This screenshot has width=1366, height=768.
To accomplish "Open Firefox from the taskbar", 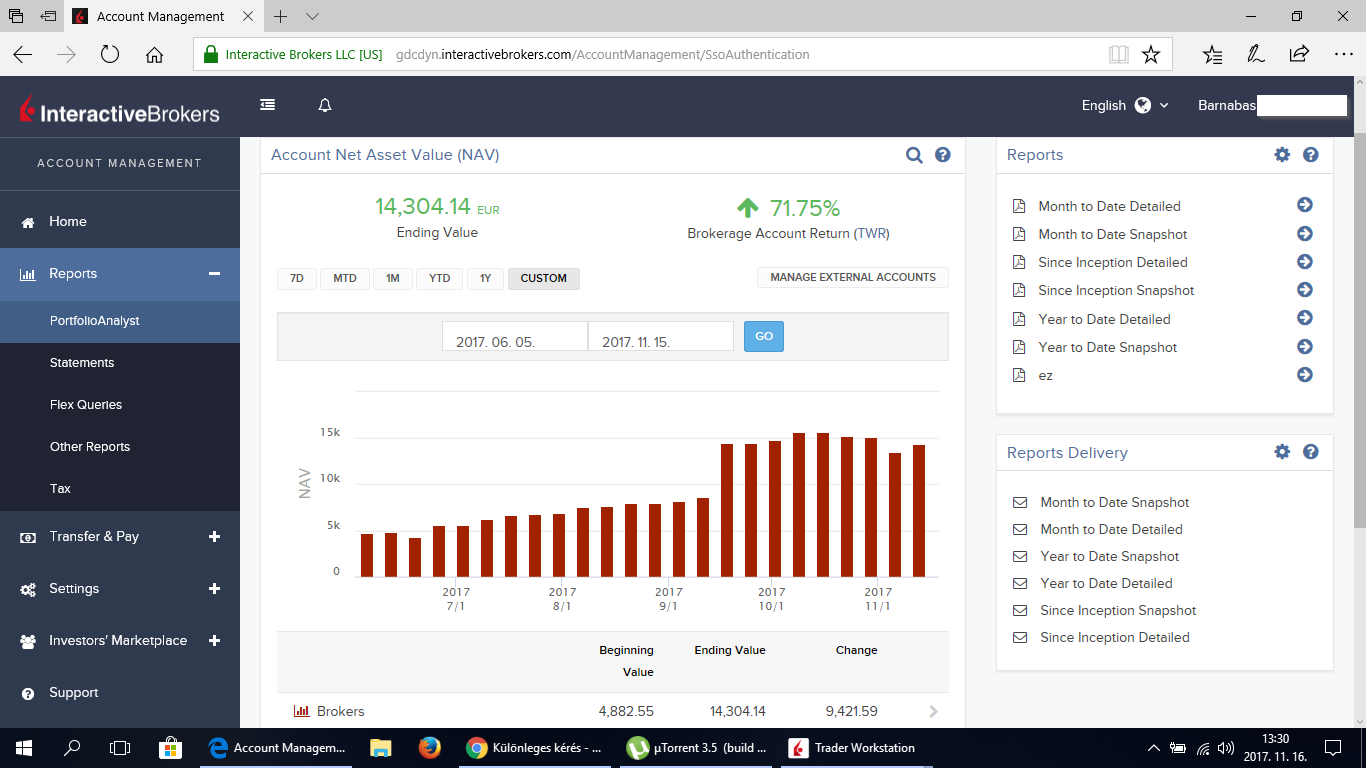I will pos(430,747).
